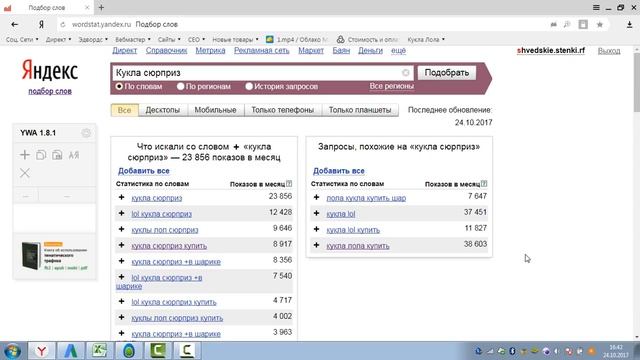Click the 'Подобрать' button
This screenshot has height=360, width=640.
point(447,73)
